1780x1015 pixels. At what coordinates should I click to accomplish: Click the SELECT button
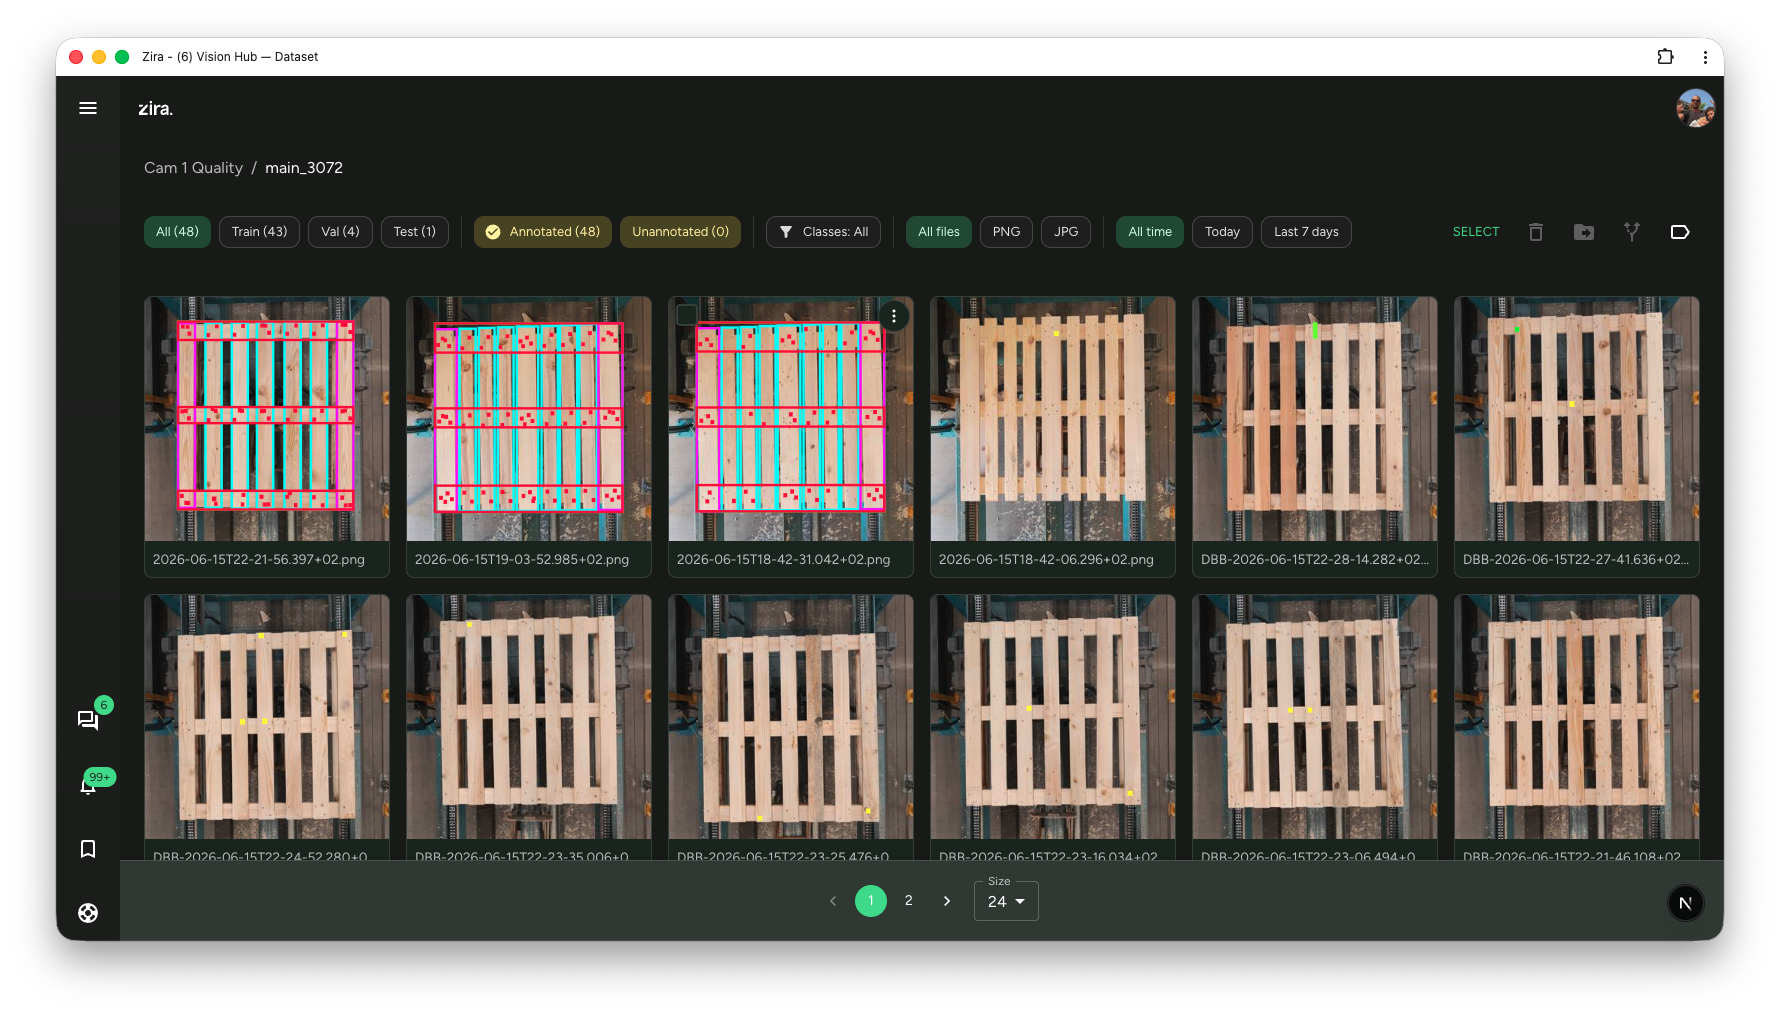coord(1476,232)
